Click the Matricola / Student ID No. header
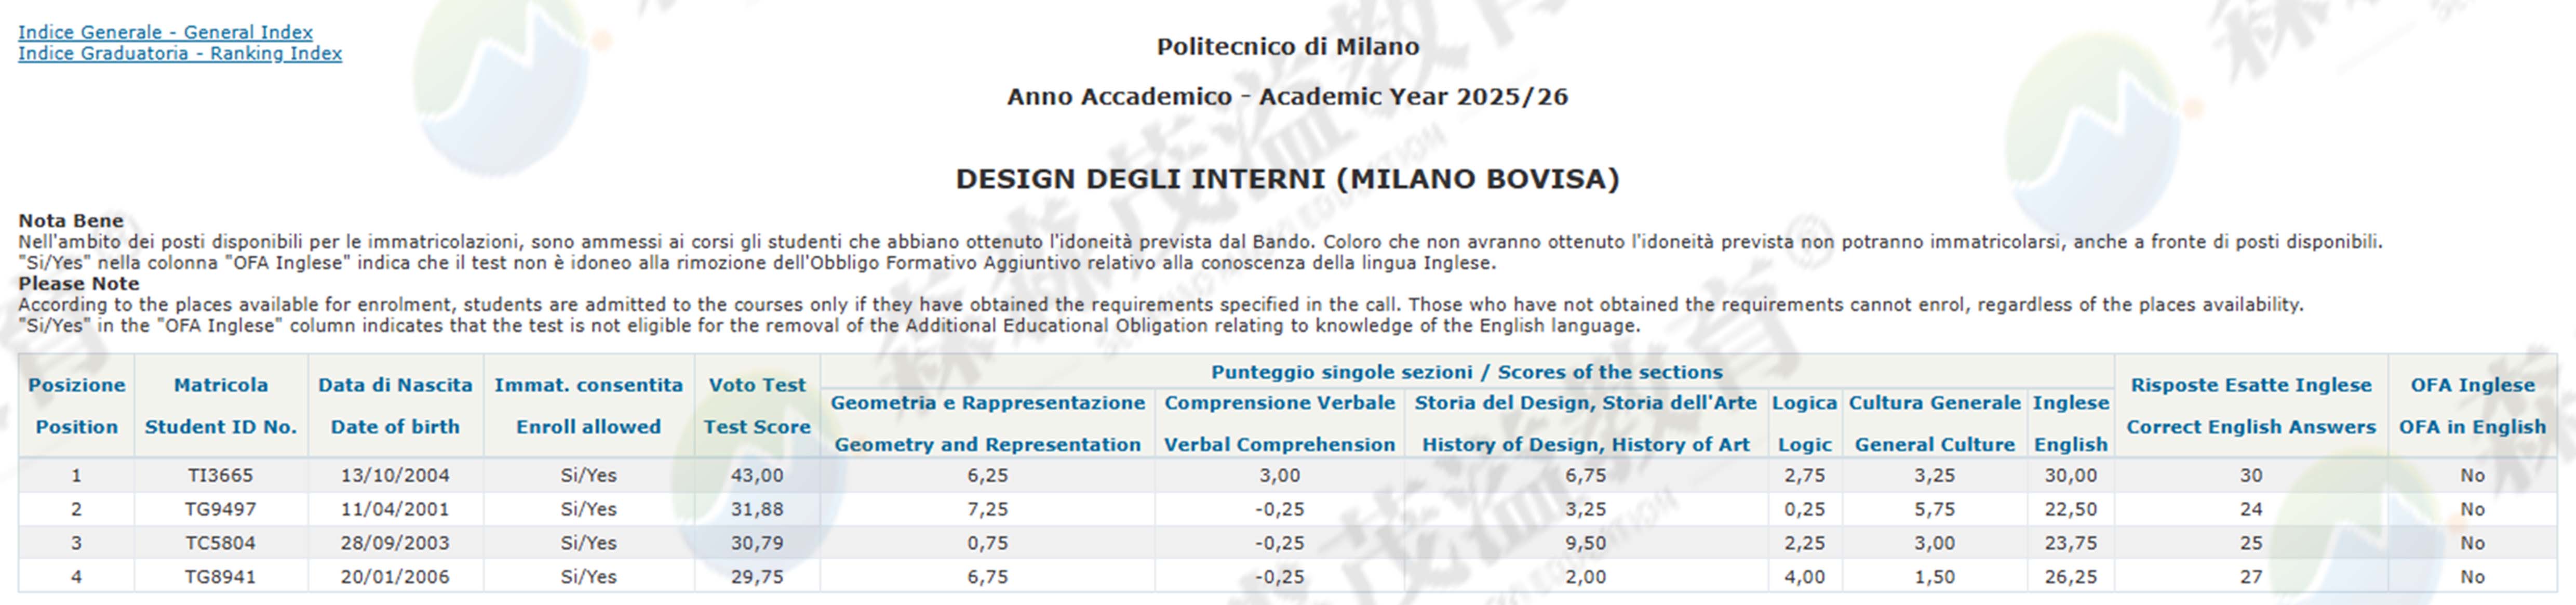2576x605 pixels. 221,406
